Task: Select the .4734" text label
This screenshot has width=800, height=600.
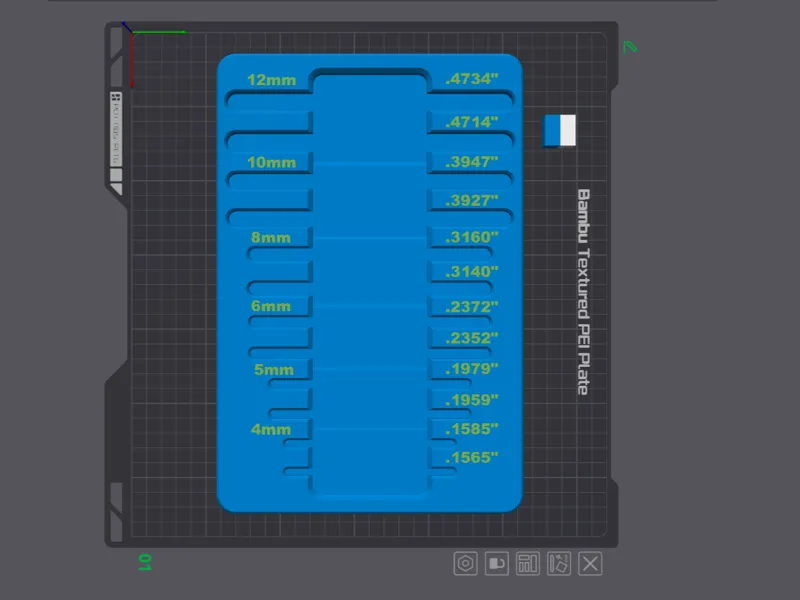Action: (x=471, y=79)
